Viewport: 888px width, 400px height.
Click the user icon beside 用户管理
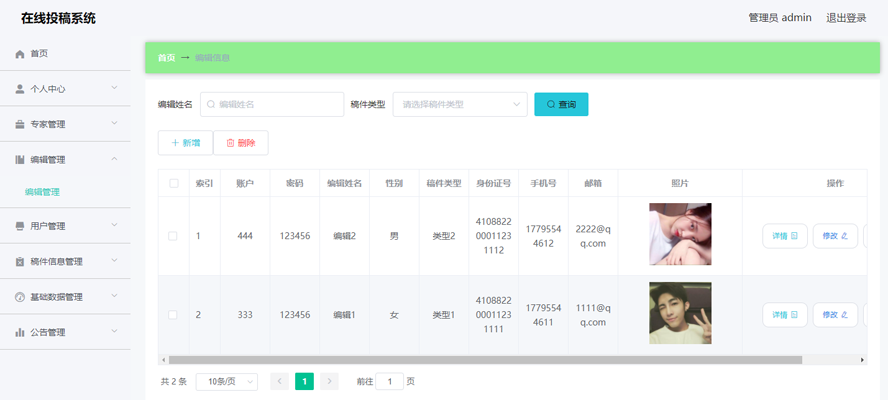(20, 226)
